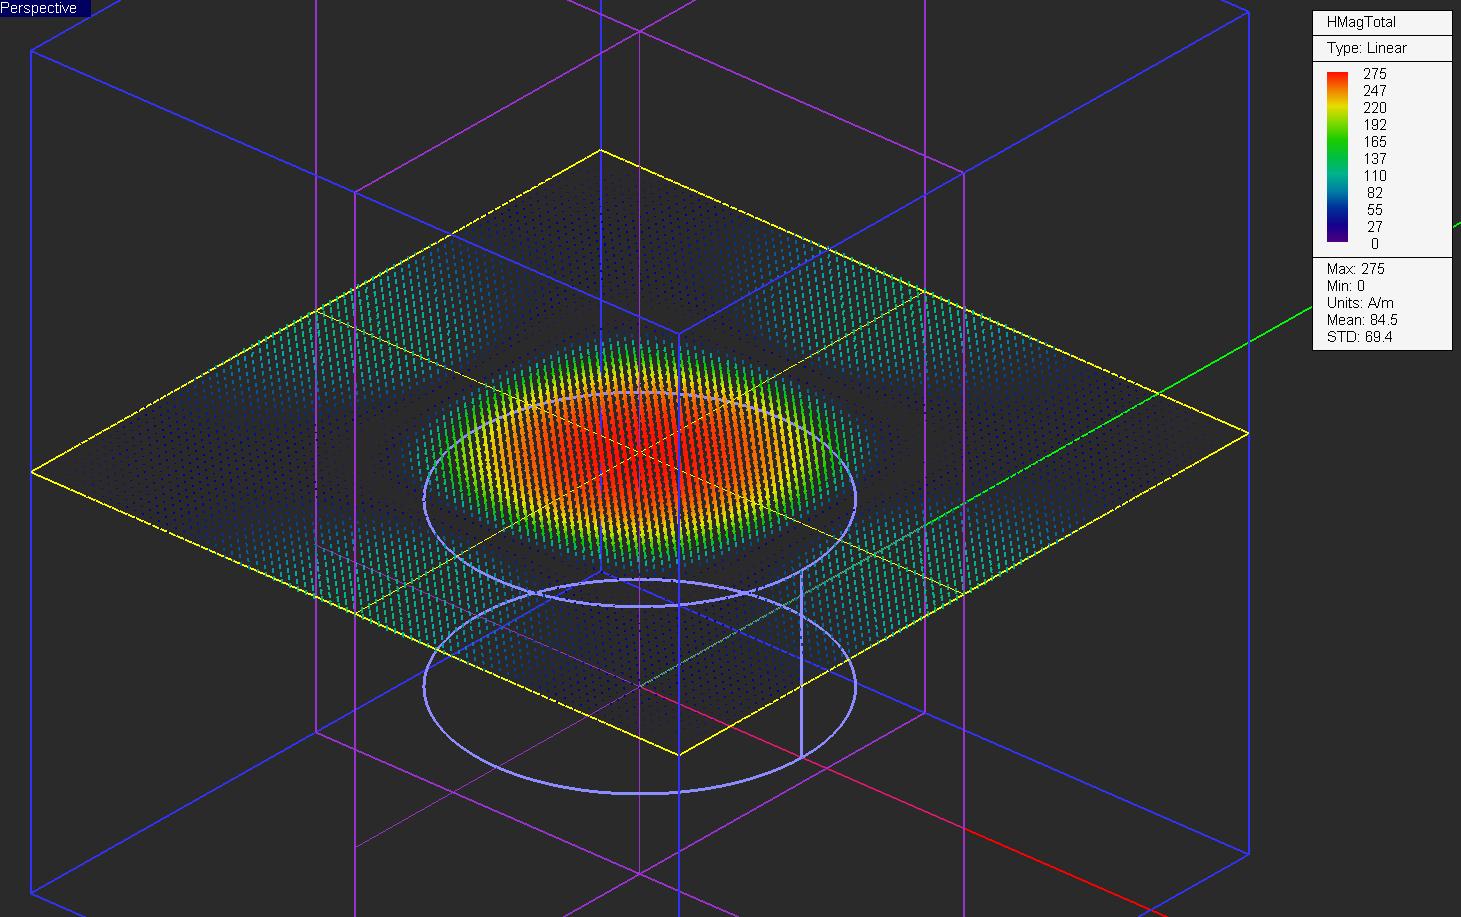Click the legend value 55
The height and width of the screenshot is (917, 1461).
(x=1375, y=210)
